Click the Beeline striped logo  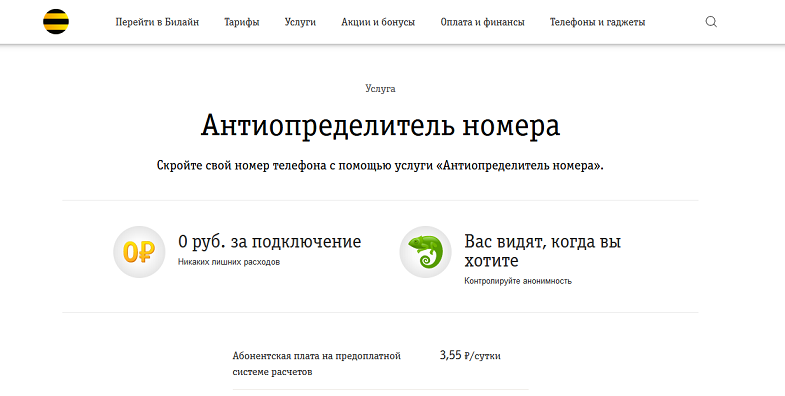tap(56, 22)
